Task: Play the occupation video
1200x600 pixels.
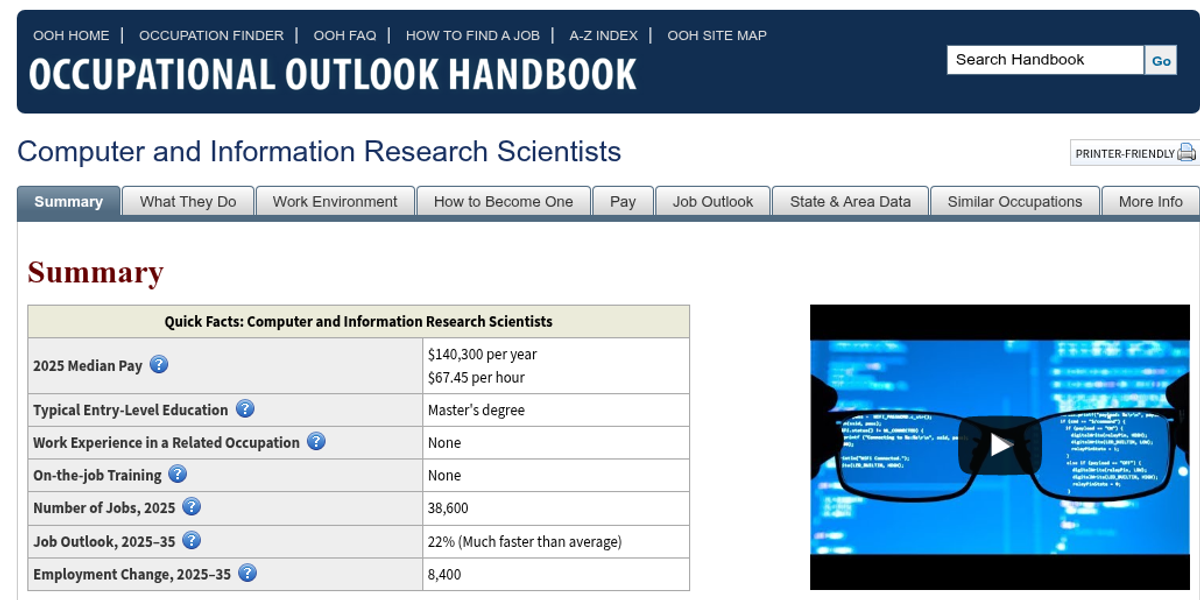Action: pyautogui.click(x=1000, y=445)
